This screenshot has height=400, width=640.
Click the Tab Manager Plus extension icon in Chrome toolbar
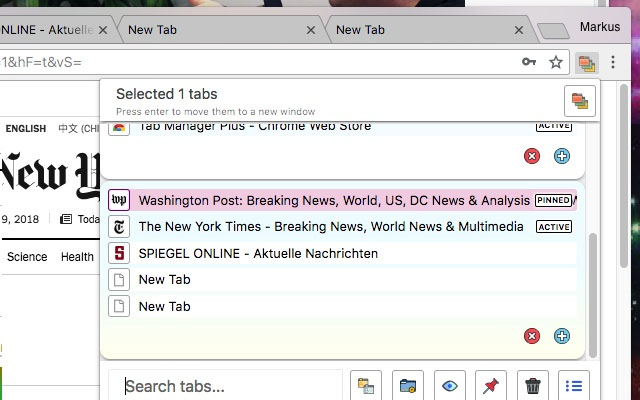586,63
